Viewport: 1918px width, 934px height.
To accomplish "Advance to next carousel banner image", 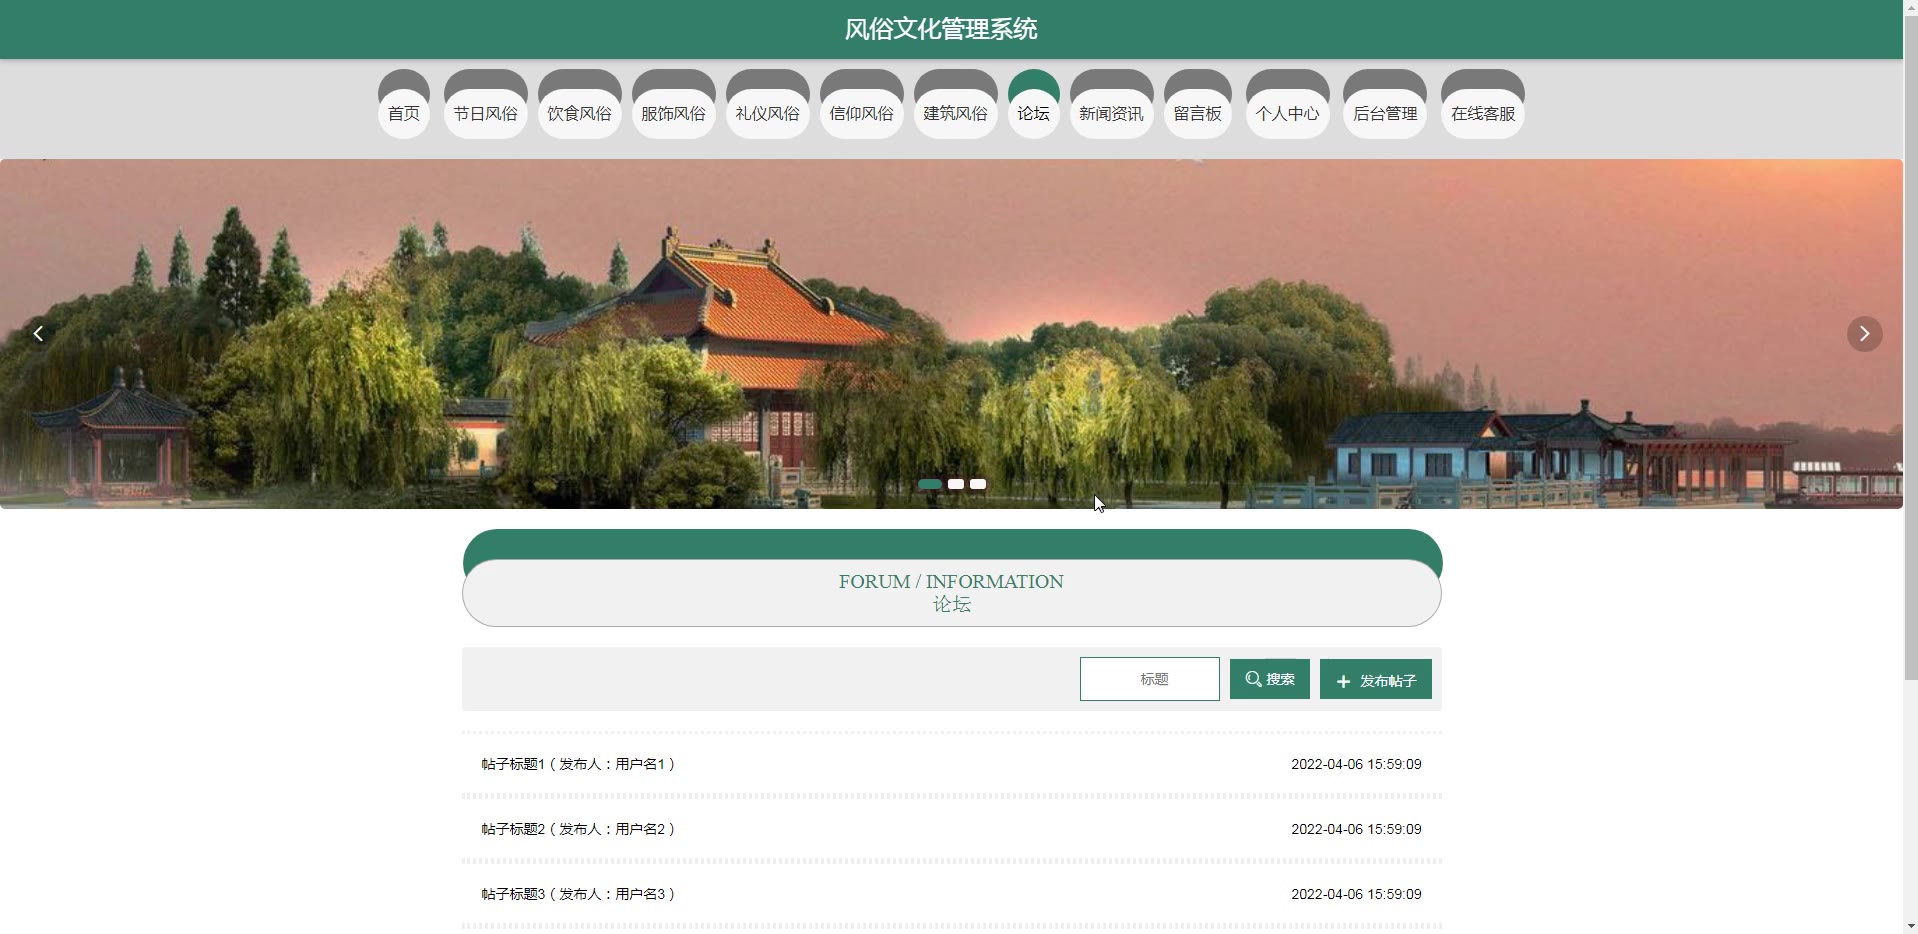I will 1864,334.
